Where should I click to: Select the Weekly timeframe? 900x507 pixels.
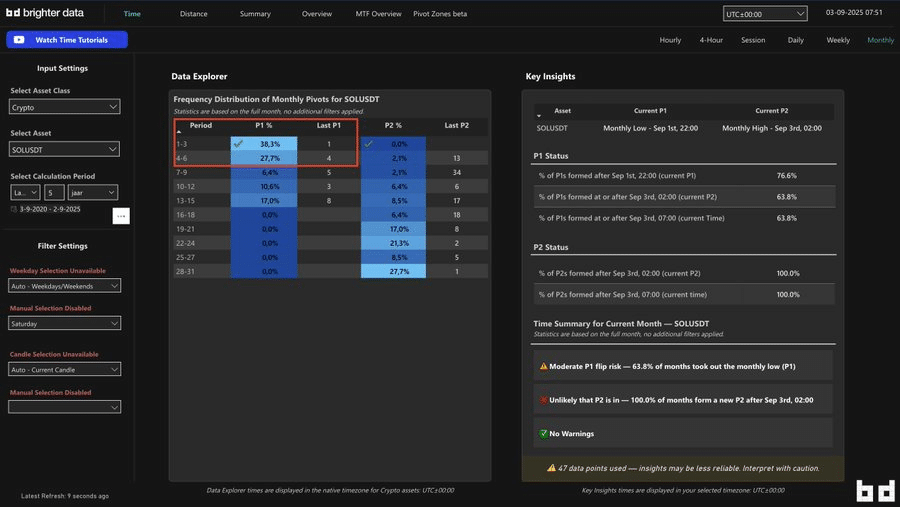838,40
